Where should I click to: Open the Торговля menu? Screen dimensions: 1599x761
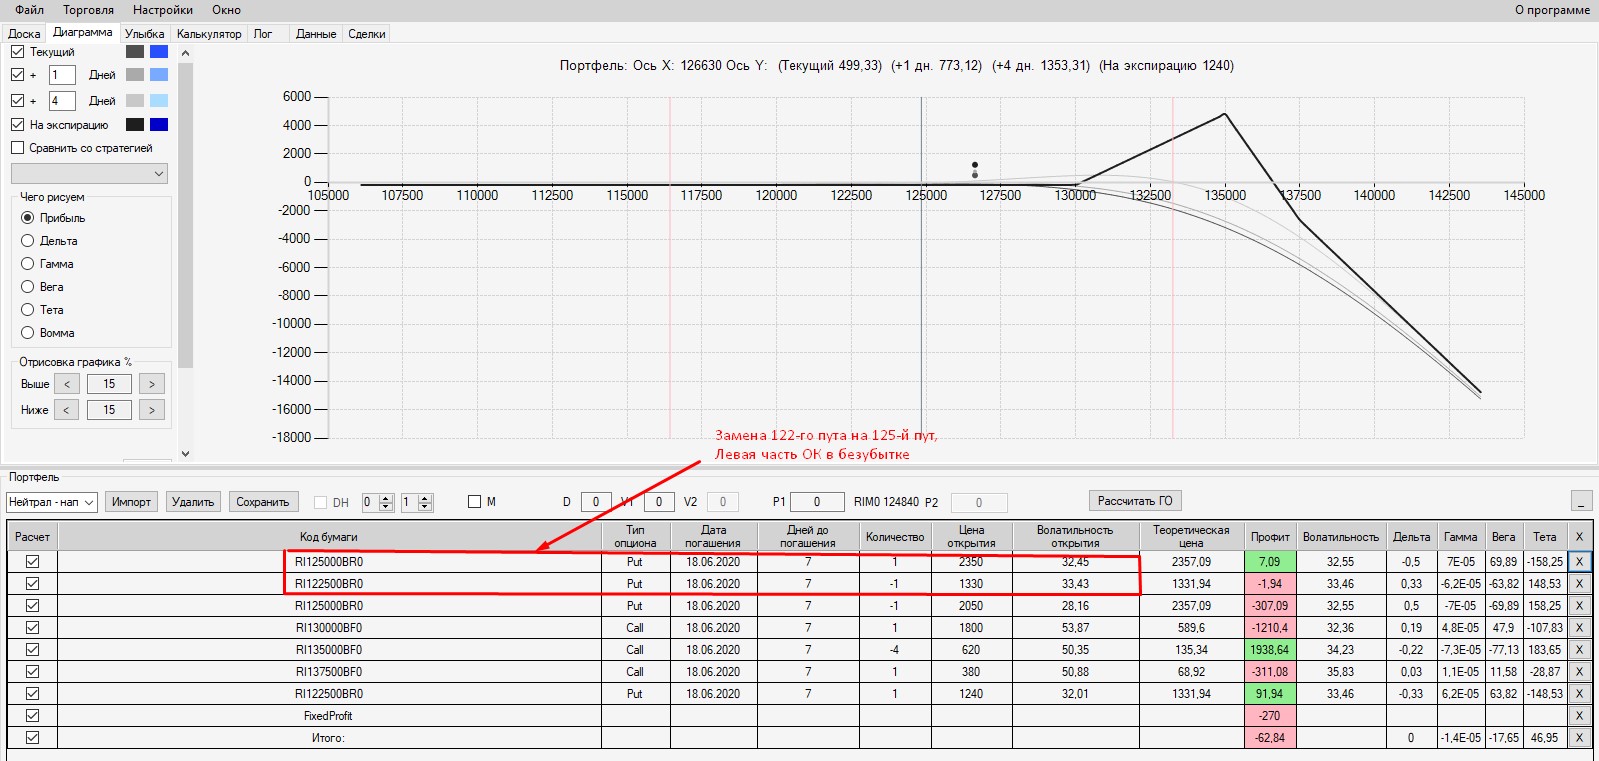[x=88, y=10]
